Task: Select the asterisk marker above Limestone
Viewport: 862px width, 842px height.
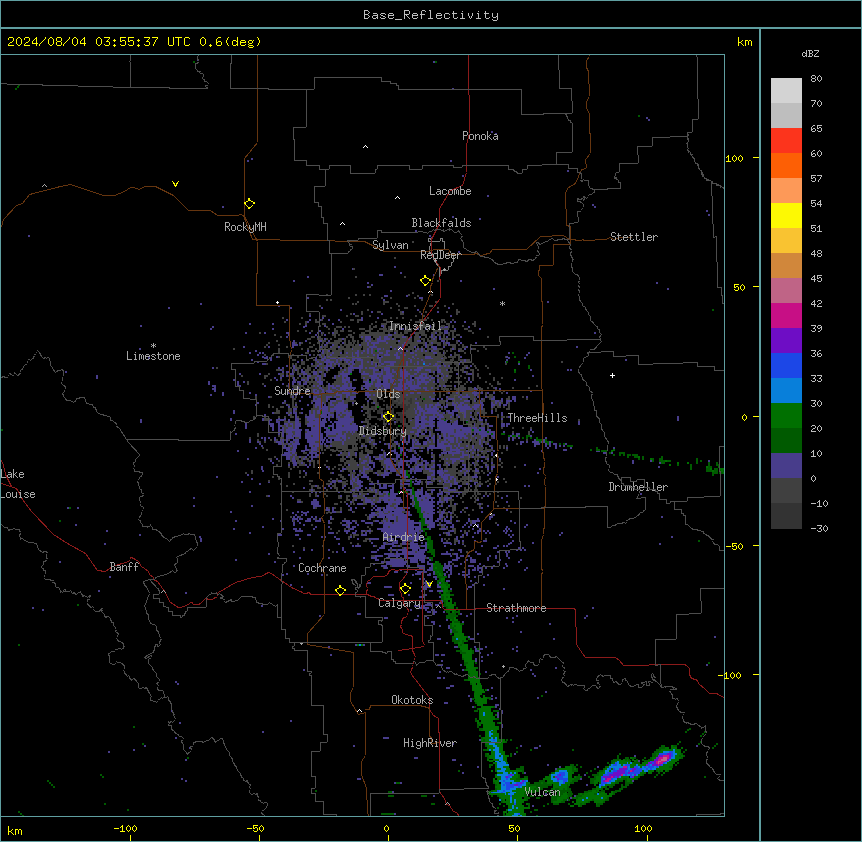Action: pos(153,346)
